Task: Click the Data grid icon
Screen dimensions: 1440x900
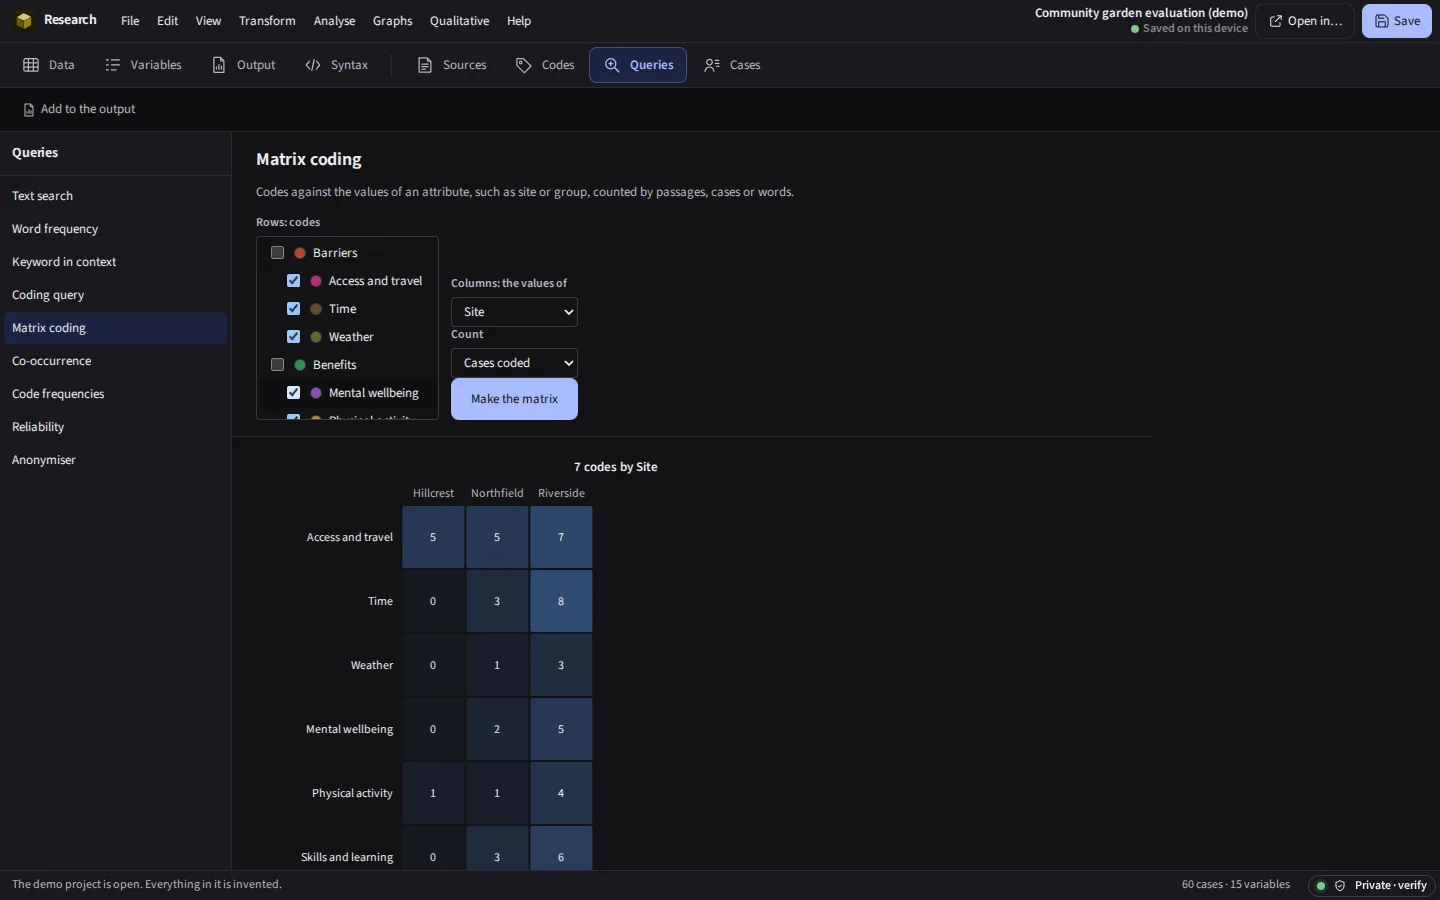Action: pos(31,65)
